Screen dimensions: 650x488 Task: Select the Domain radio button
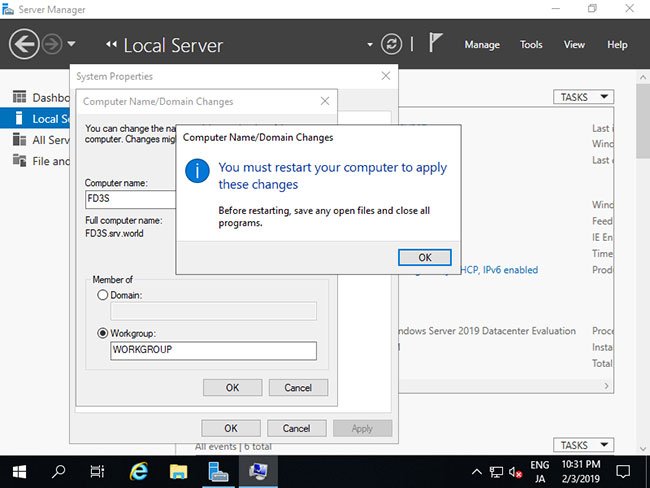pyautogui.click(x=102, y=295)
